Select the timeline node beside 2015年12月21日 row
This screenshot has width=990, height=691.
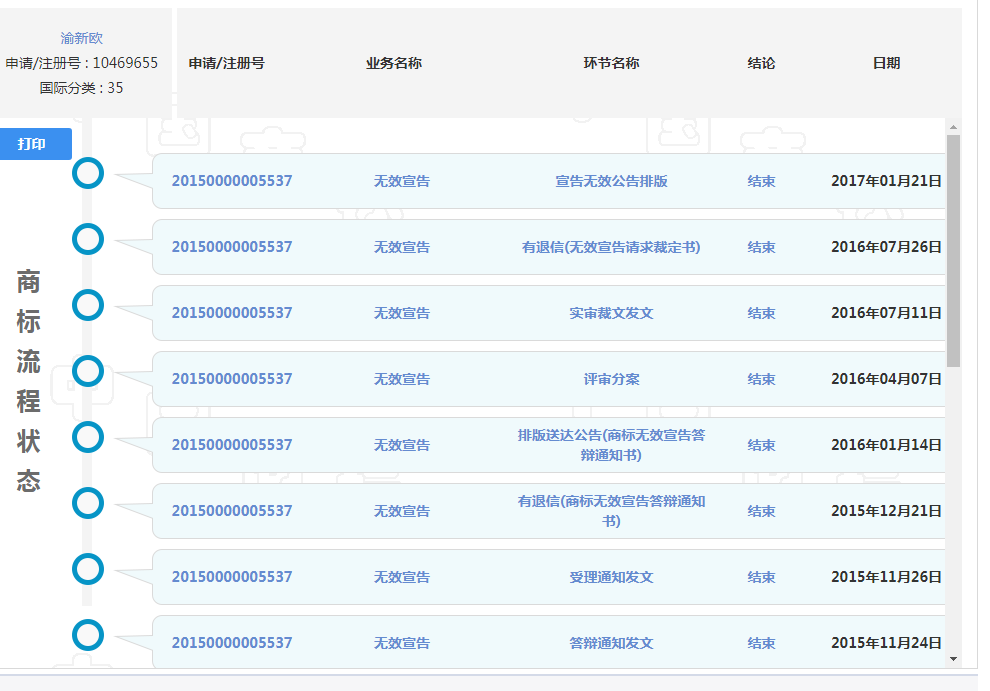coord(88,503)
